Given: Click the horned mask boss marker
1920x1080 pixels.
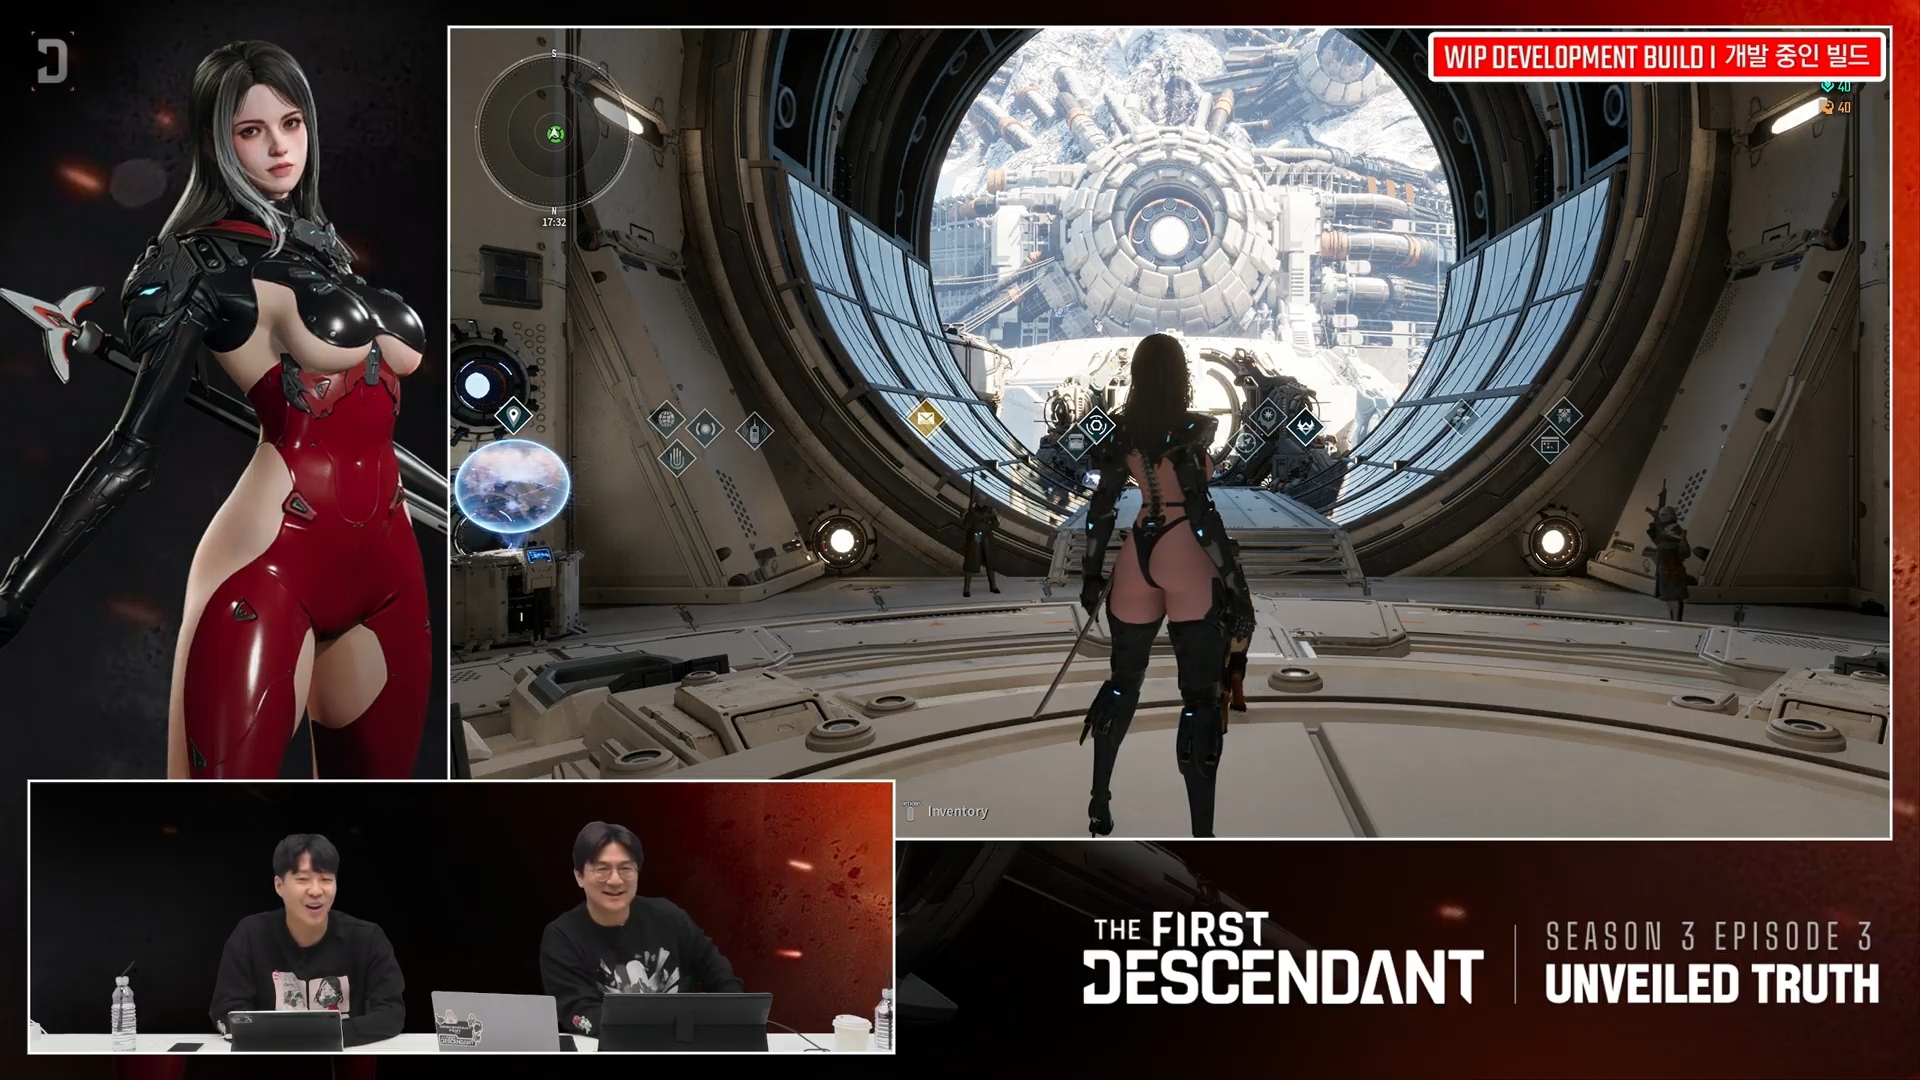Looking at the screenshot, I should [1304, 428].
